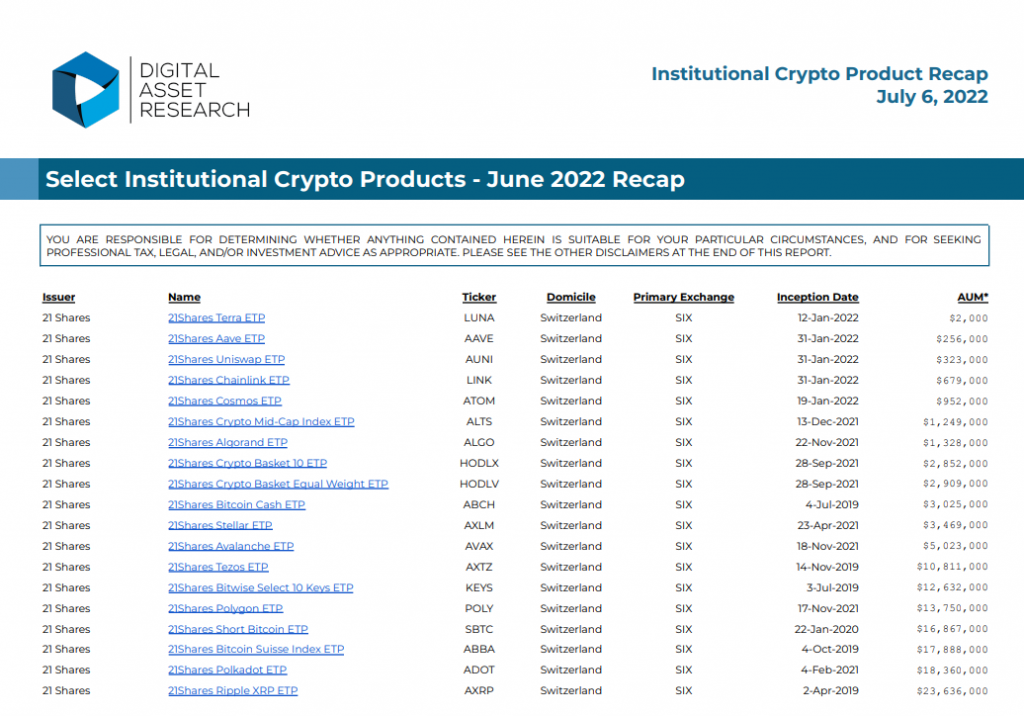
Task: Click the Digital Asset Research logo icon
Action: (86, 90)
